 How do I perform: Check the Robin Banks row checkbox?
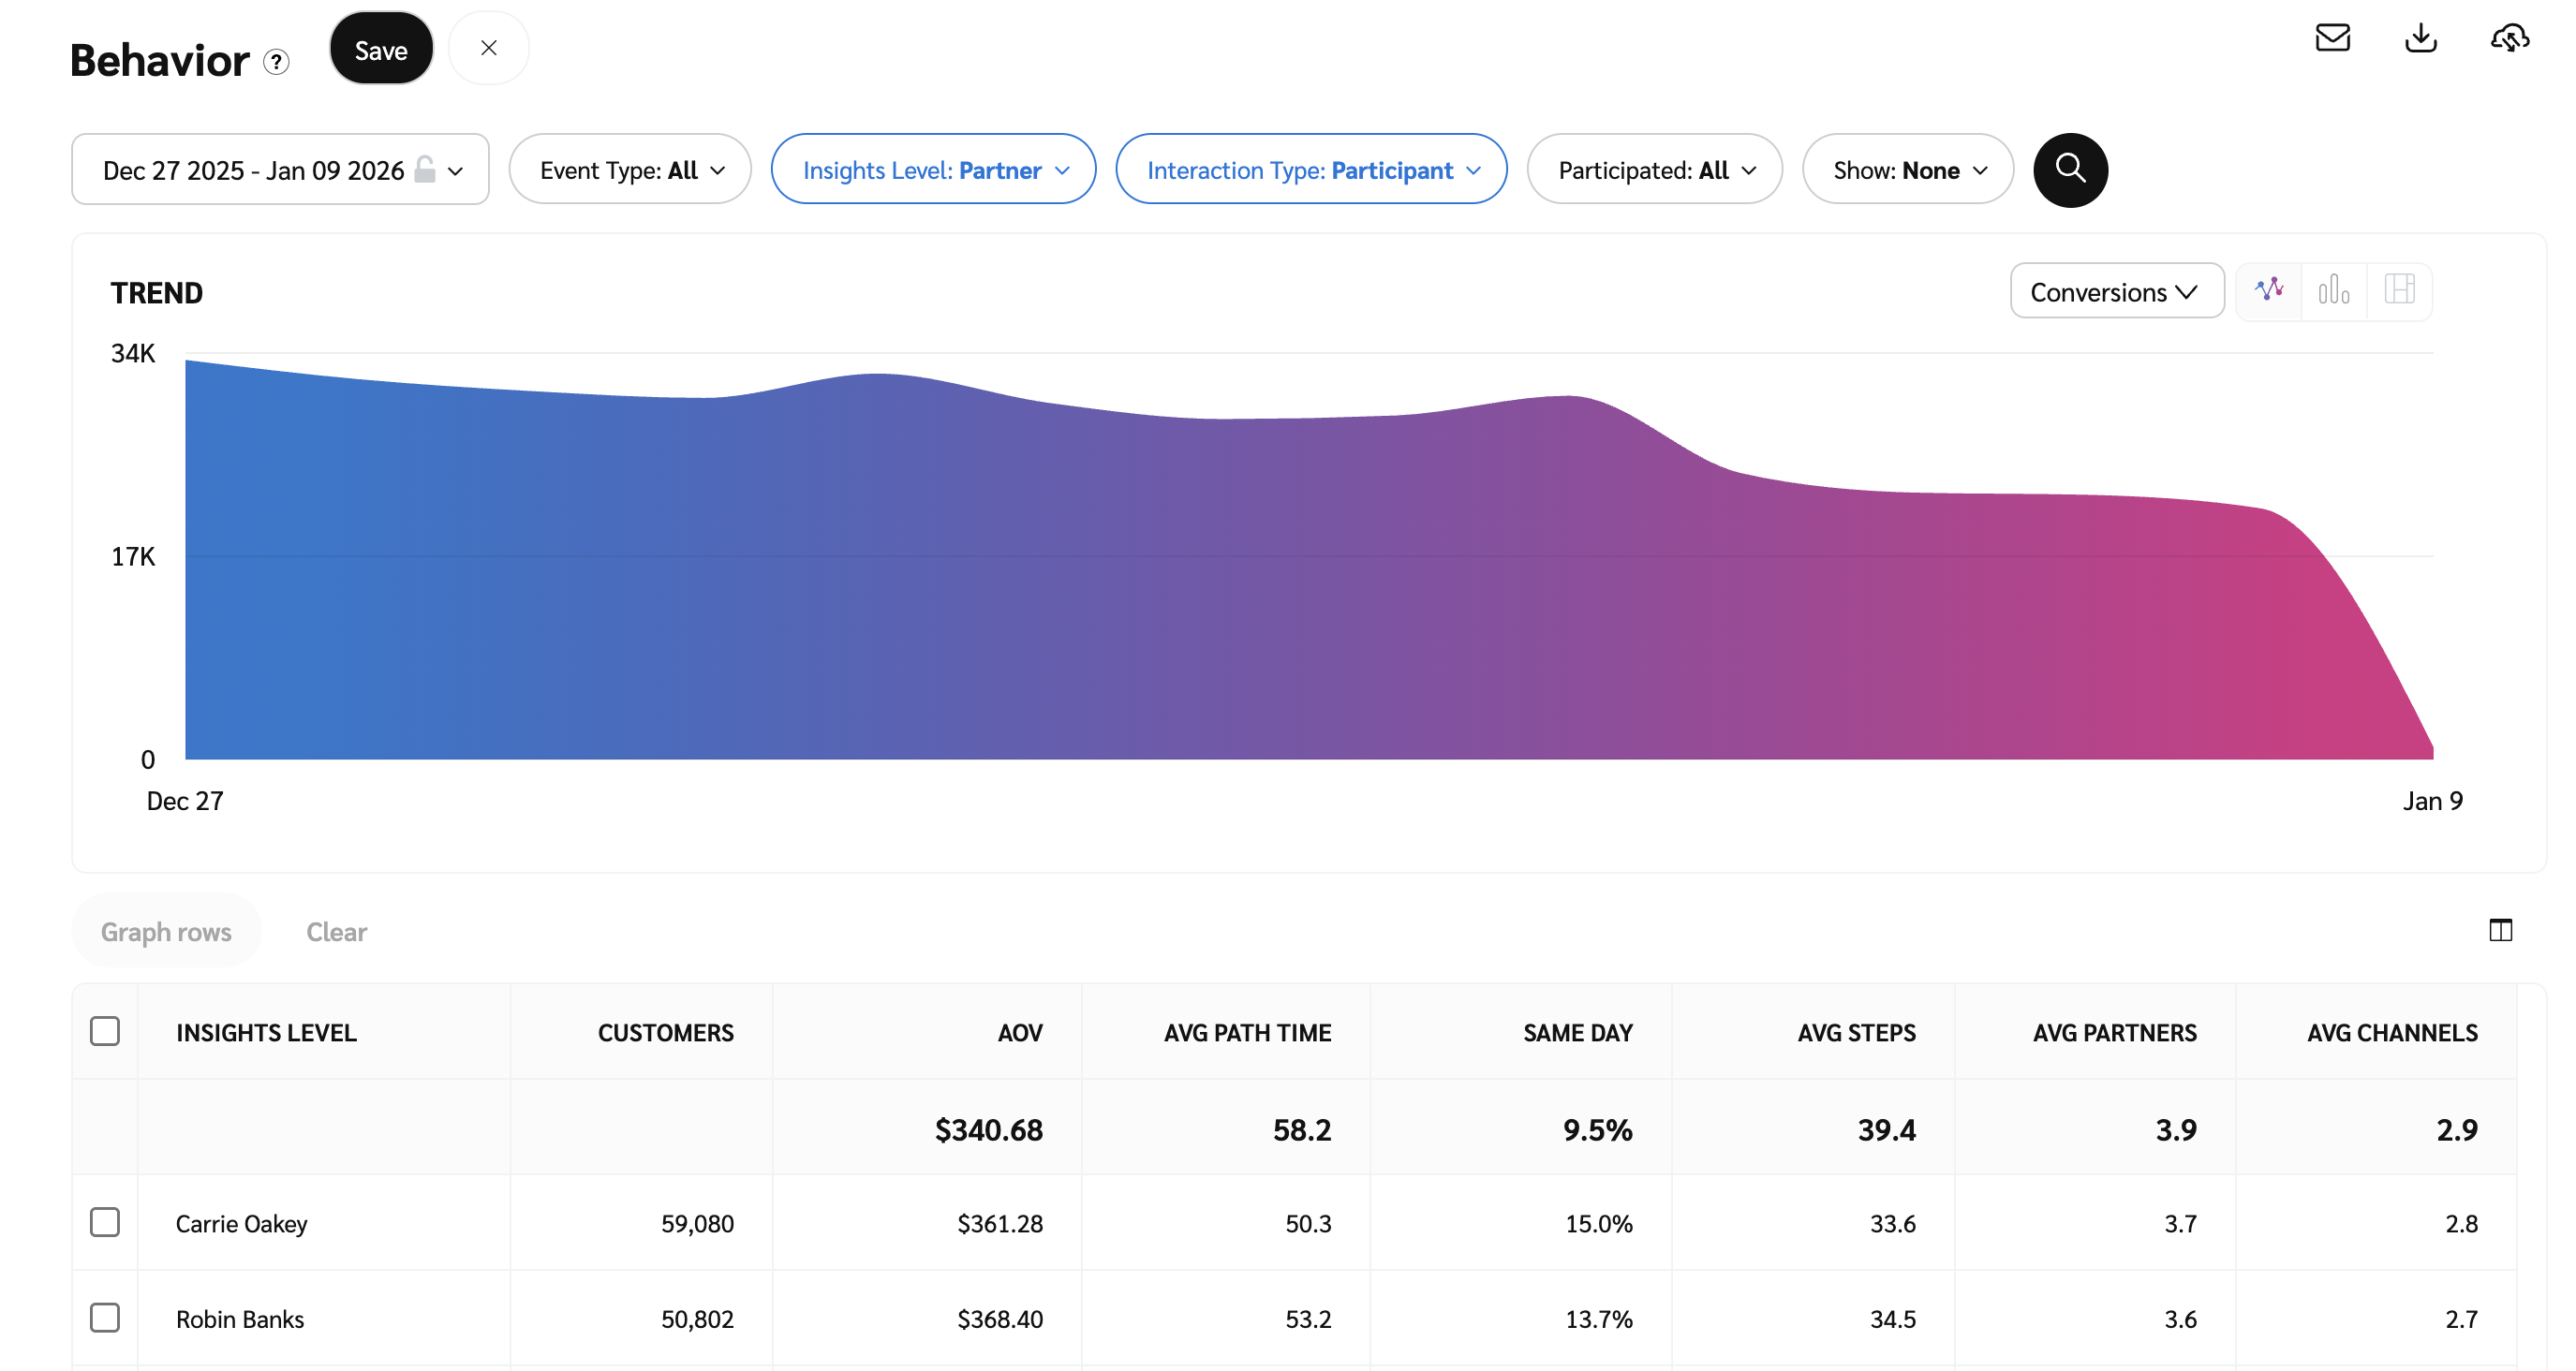(x=105, y=1318)
